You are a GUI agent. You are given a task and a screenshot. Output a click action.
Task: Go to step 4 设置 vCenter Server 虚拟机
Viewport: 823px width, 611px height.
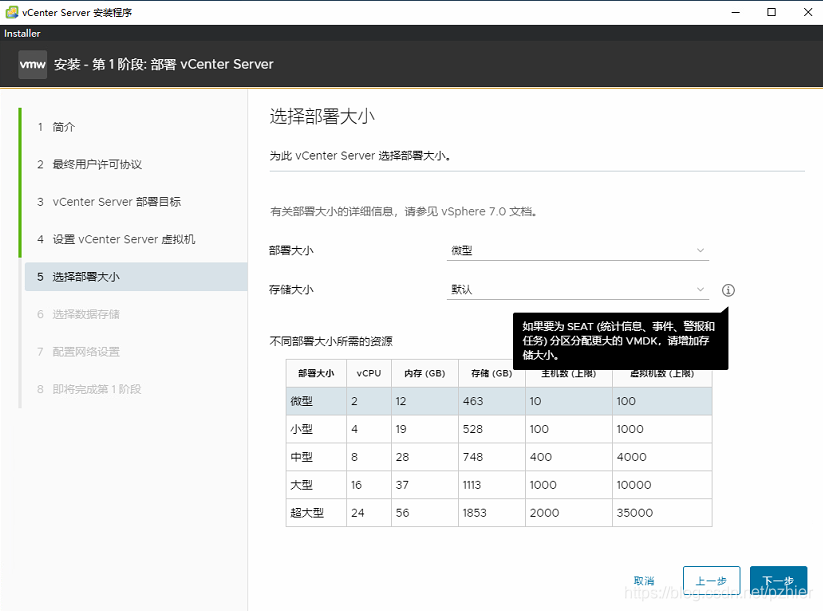tap(123, 239)
